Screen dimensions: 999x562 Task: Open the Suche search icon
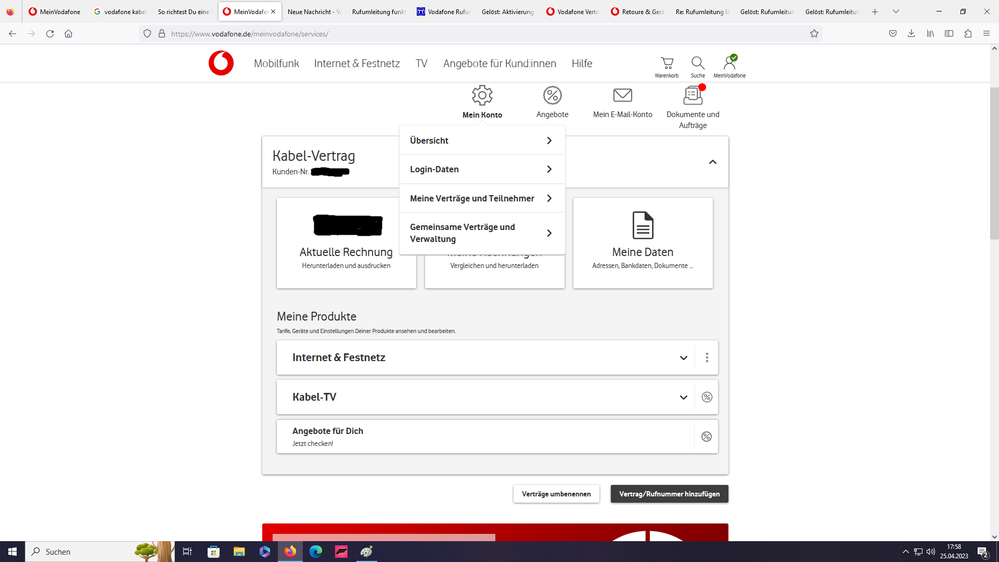pyautogui.click(x=698, y=66)
